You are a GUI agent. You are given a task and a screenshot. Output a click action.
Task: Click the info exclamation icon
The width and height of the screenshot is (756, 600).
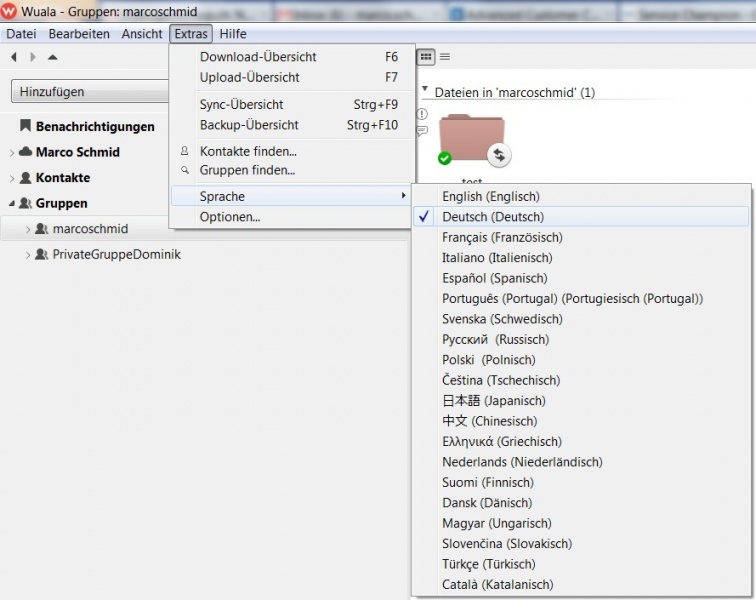tap(422, 114)
